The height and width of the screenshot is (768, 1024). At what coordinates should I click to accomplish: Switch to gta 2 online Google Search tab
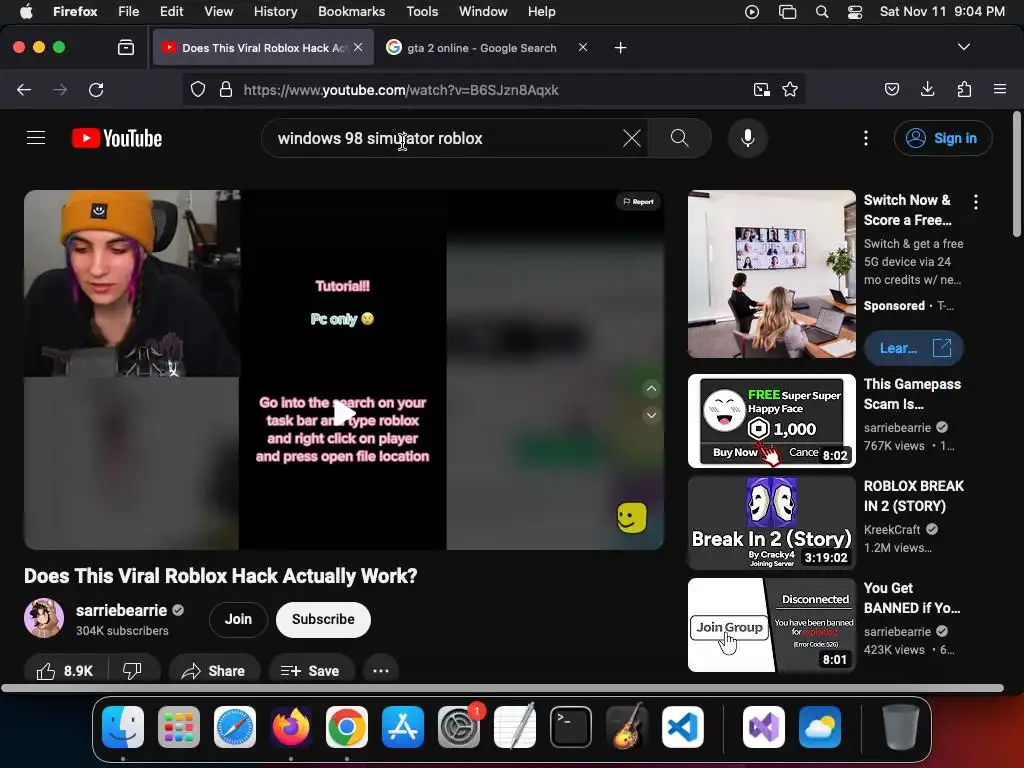click(482, 48)
